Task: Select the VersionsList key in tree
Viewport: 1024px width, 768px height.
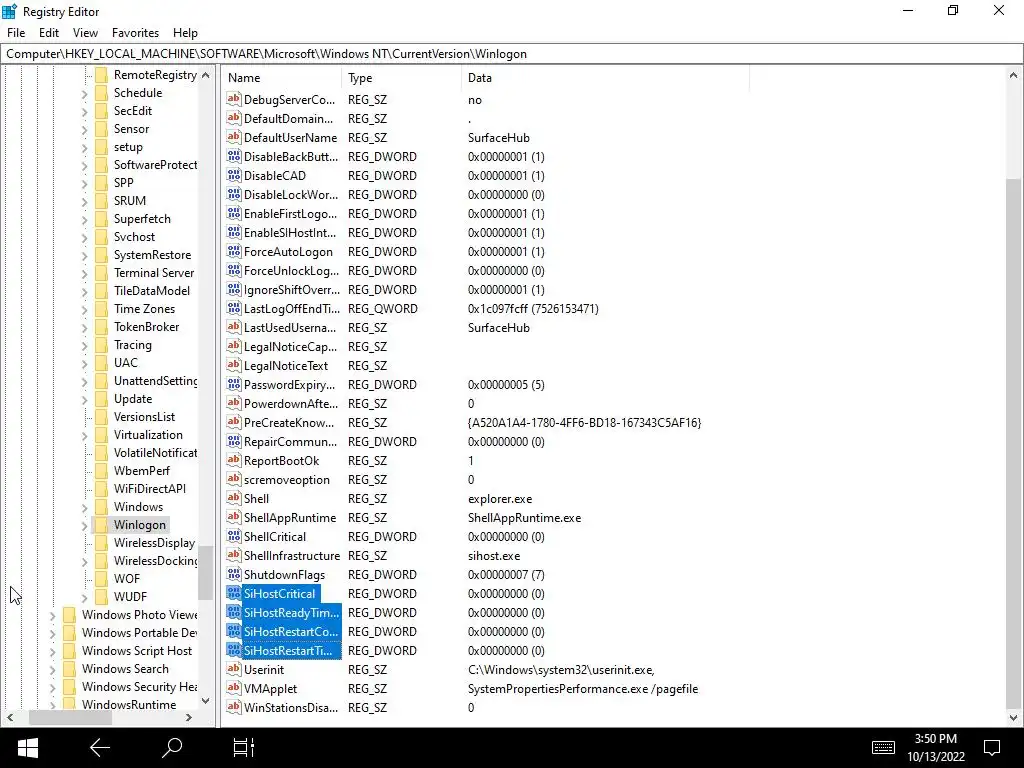Action: [144, 417]
